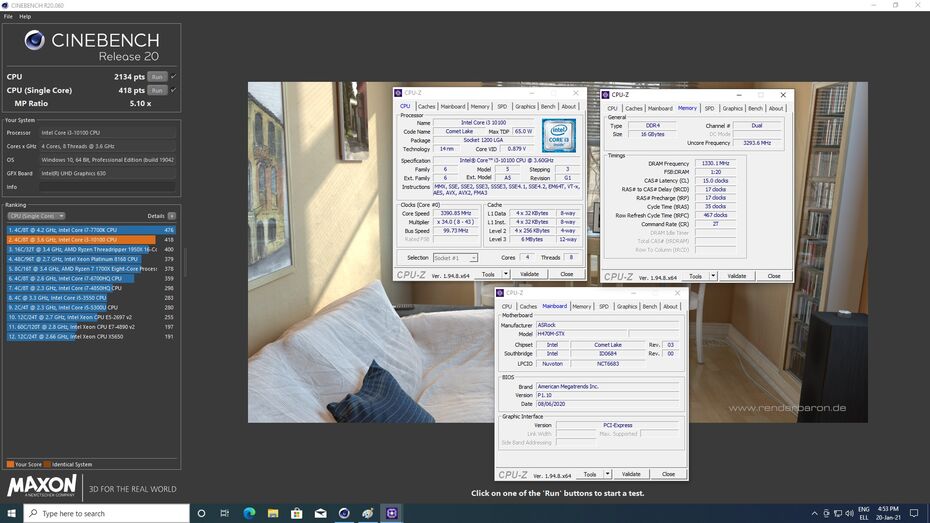Click CPU-Z title icon of the Mainboard window

pos(500,293)
